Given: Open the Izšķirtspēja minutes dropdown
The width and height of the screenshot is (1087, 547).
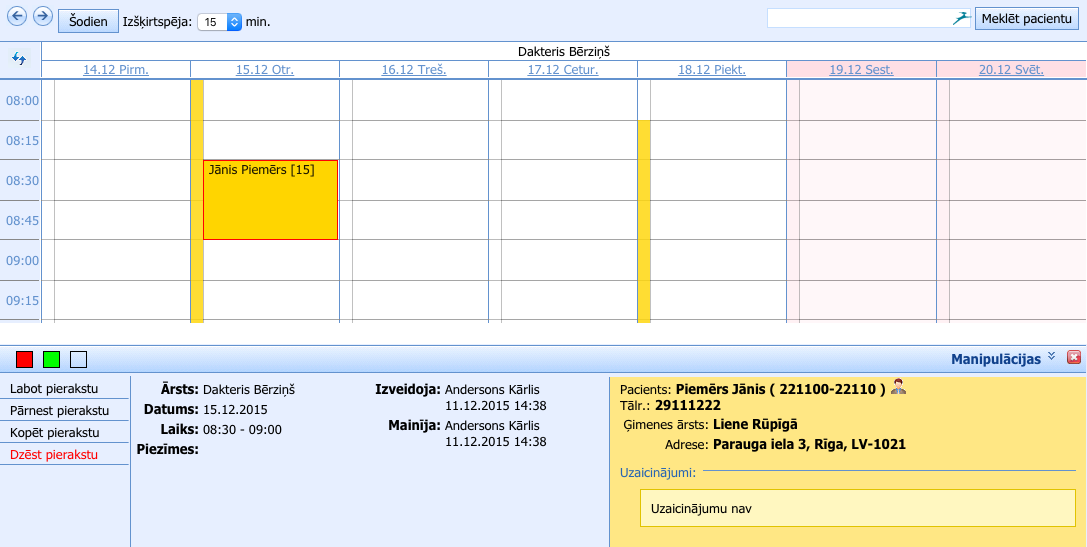Looking at the screenshot, I should (234, 21).
